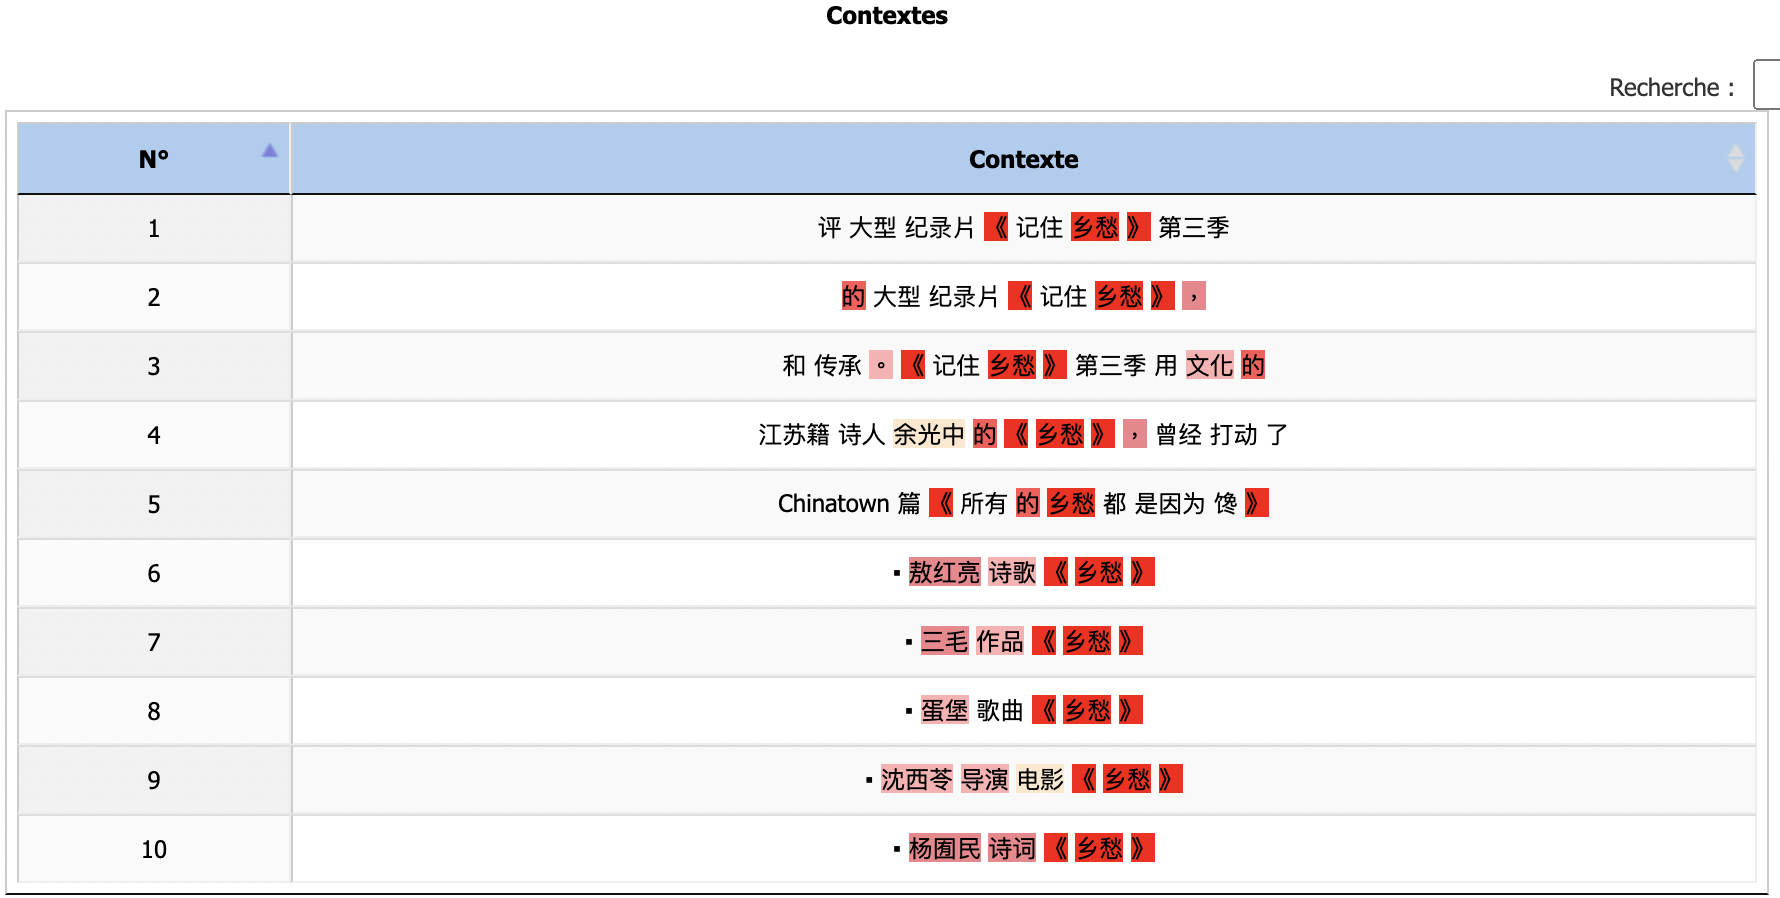Click highlighted 蛋堡 in row 8
Screen dimensions: 1780x898
(x=944, y=710)
